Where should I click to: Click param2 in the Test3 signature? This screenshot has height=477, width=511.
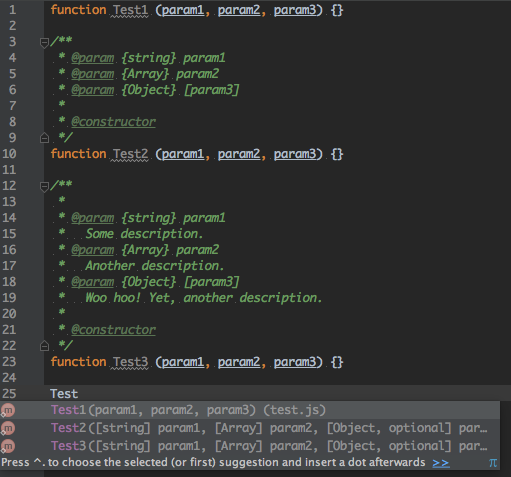click(x=239, y=362)
